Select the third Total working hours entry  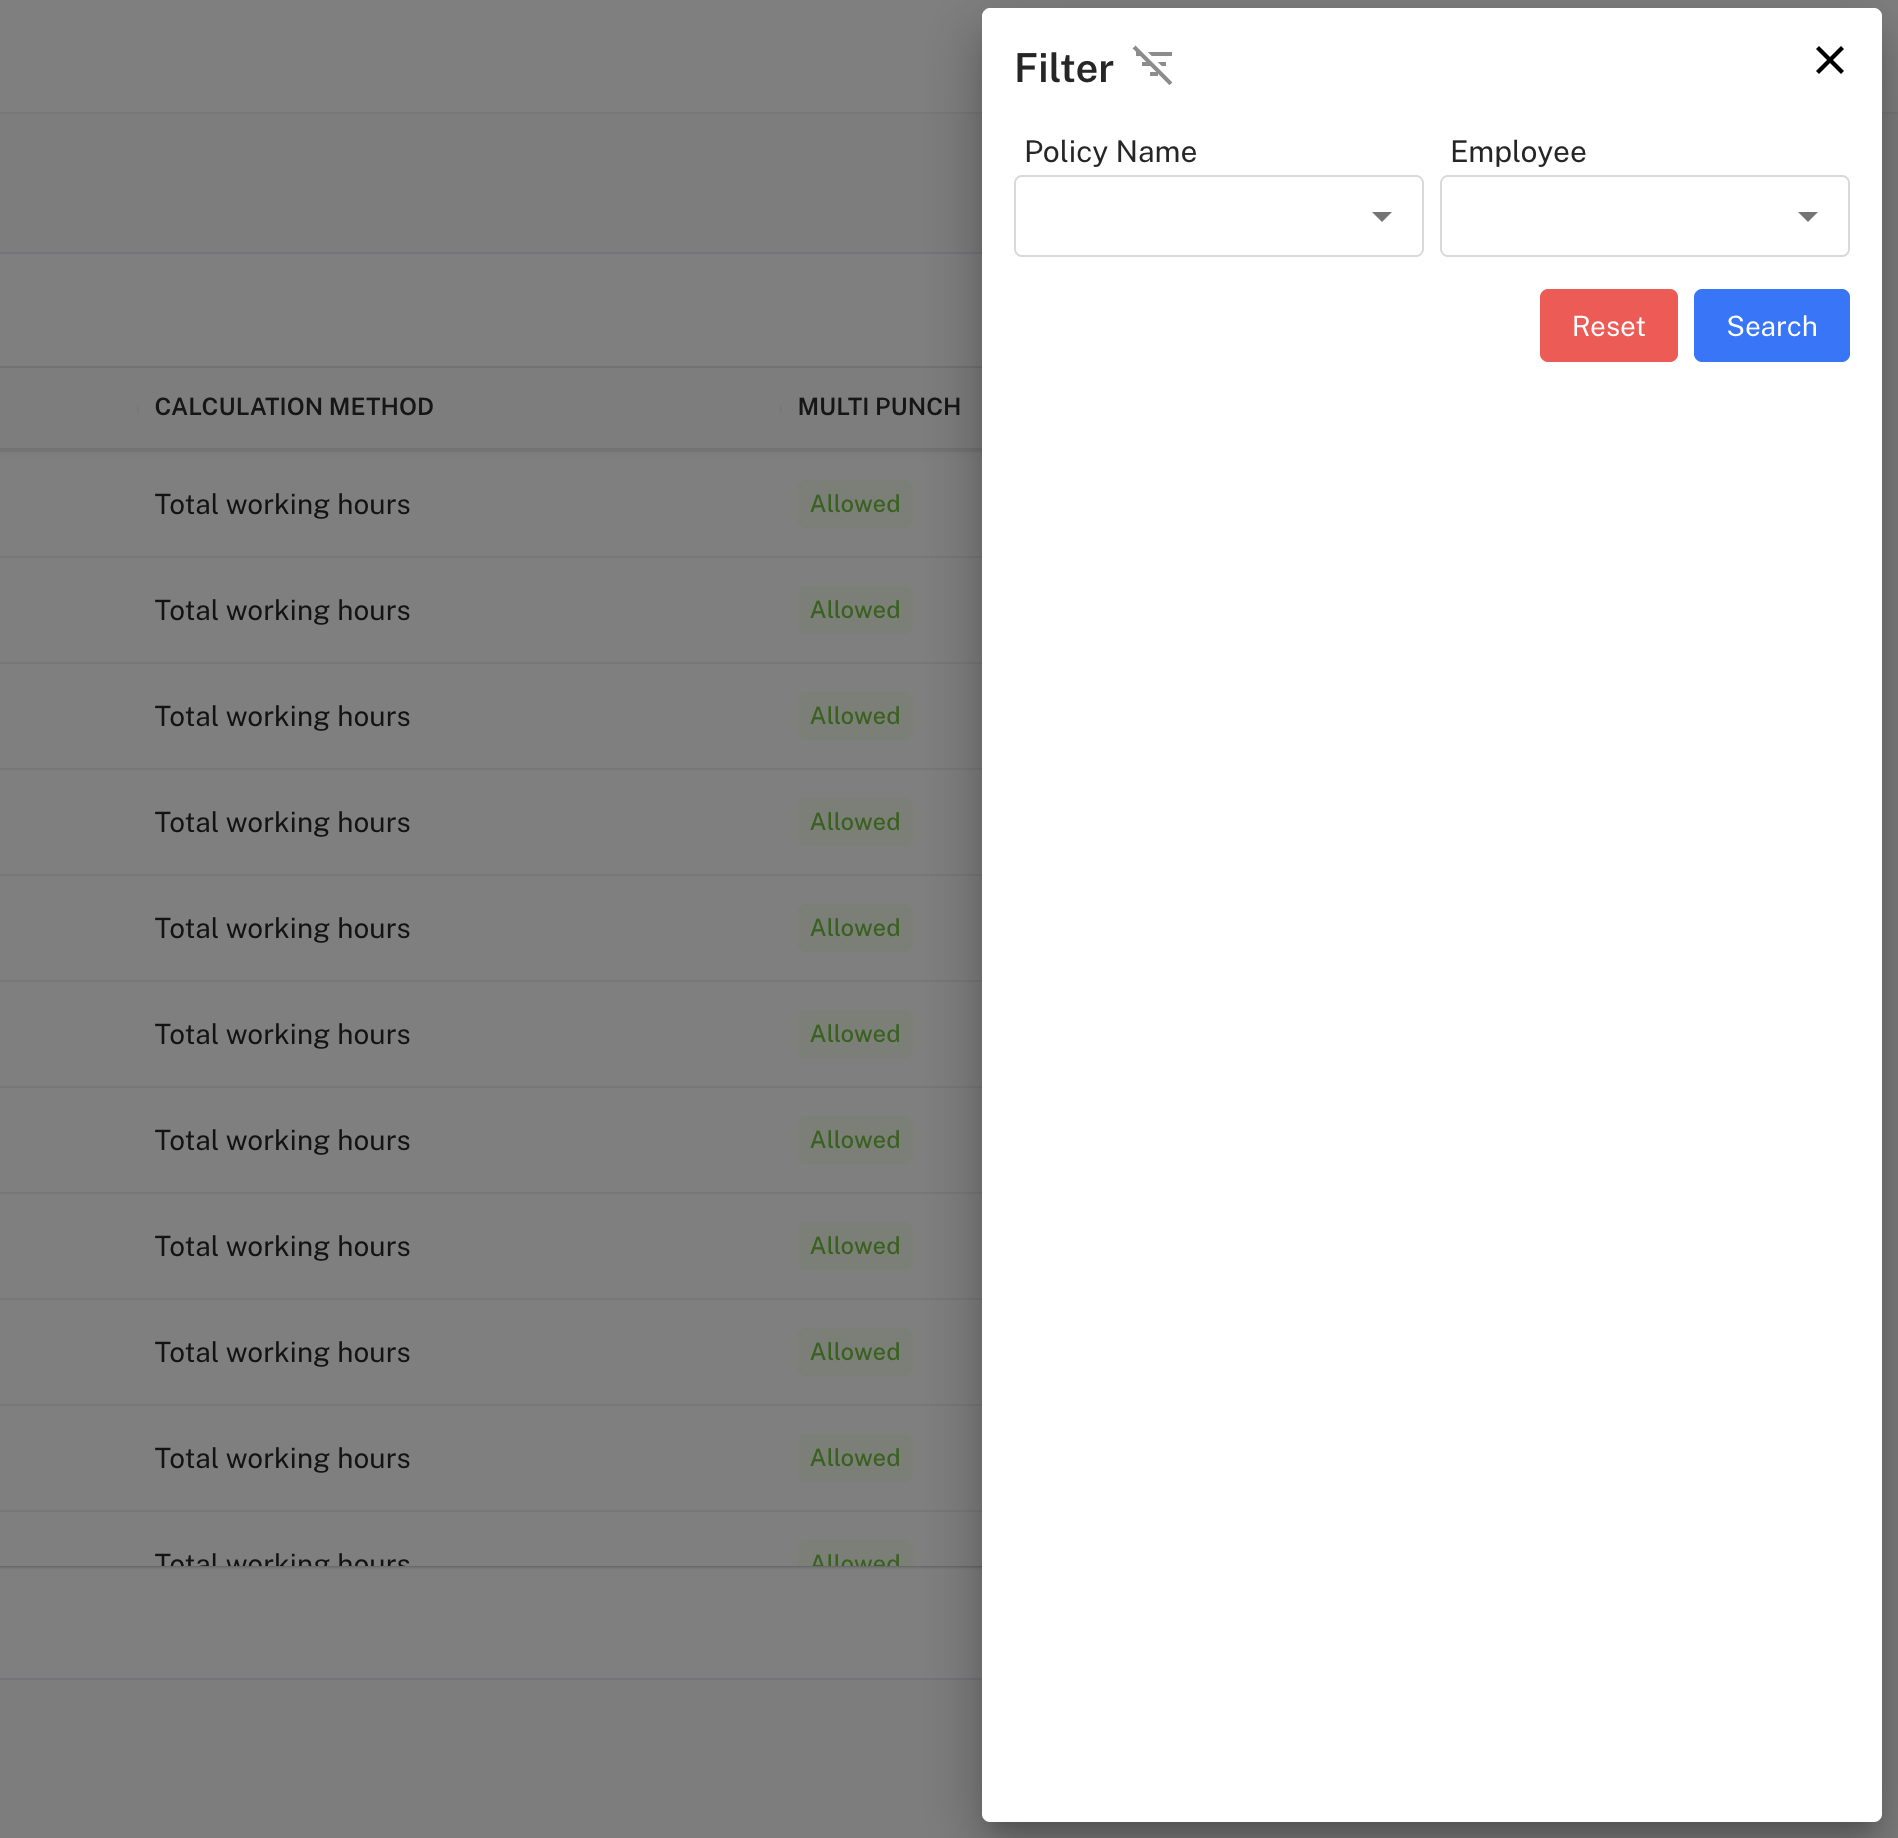click(x=282, y=716)
